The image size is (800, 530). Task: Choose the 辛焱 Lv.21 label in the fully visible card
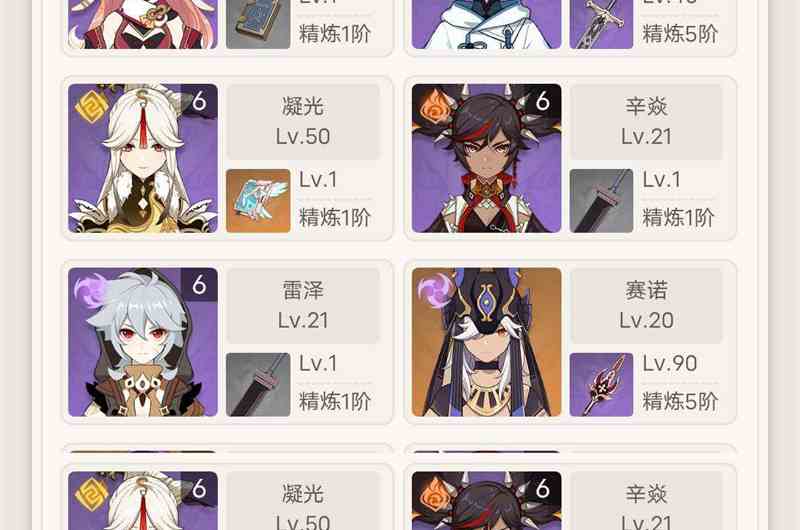coord(646,122)
